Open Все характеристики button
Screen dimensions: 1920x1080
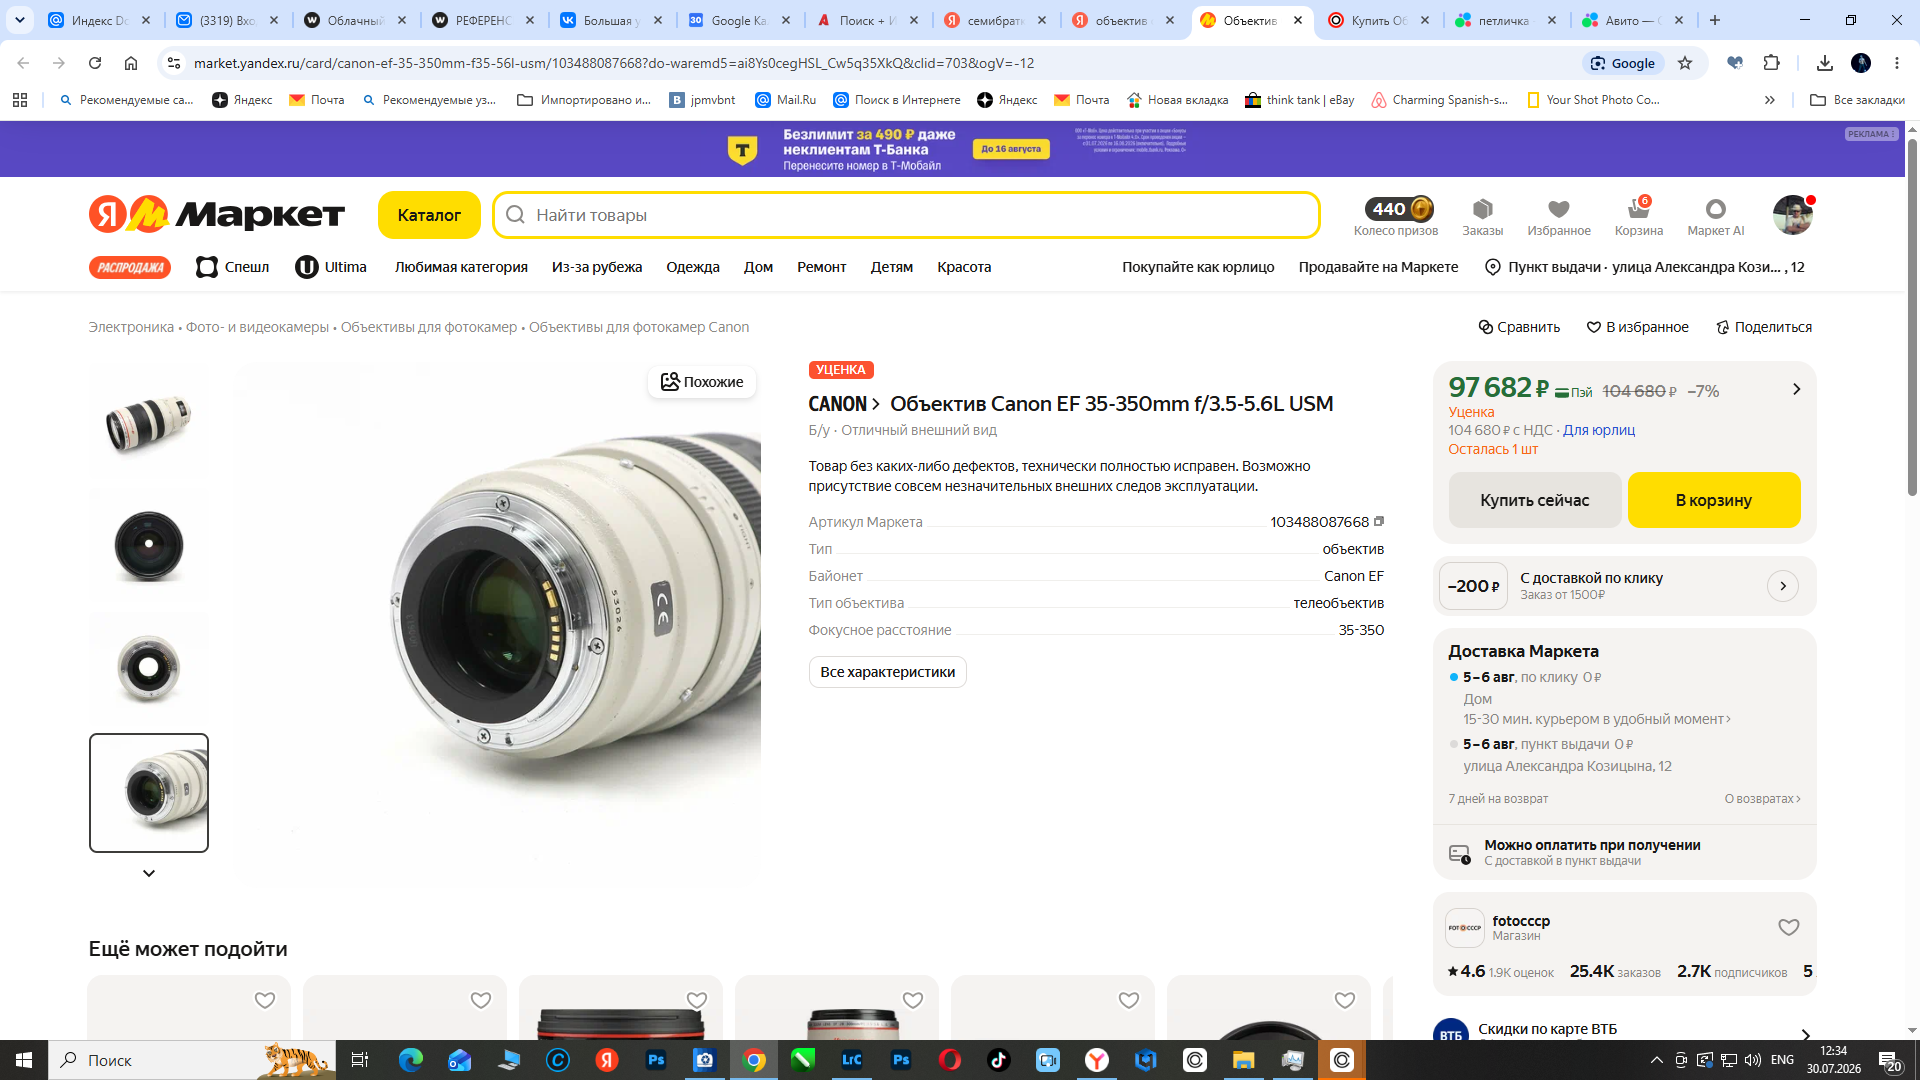(888, 672)
